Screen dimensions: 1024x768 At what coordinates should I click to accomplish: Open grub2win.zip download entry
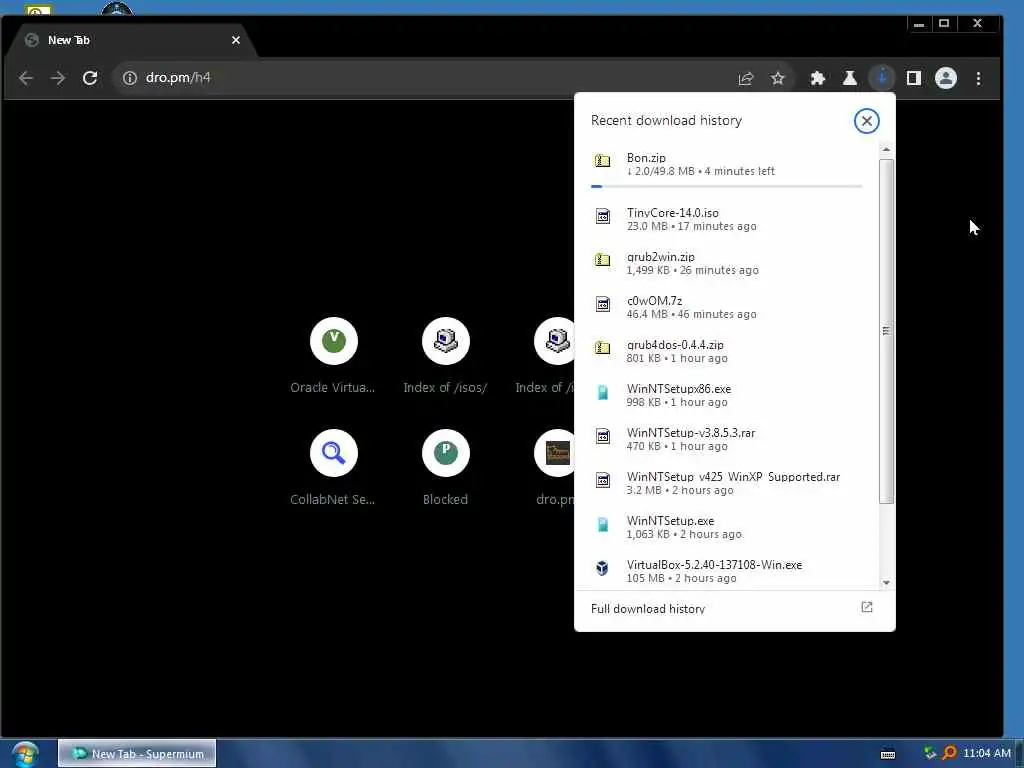coord(726,263)
